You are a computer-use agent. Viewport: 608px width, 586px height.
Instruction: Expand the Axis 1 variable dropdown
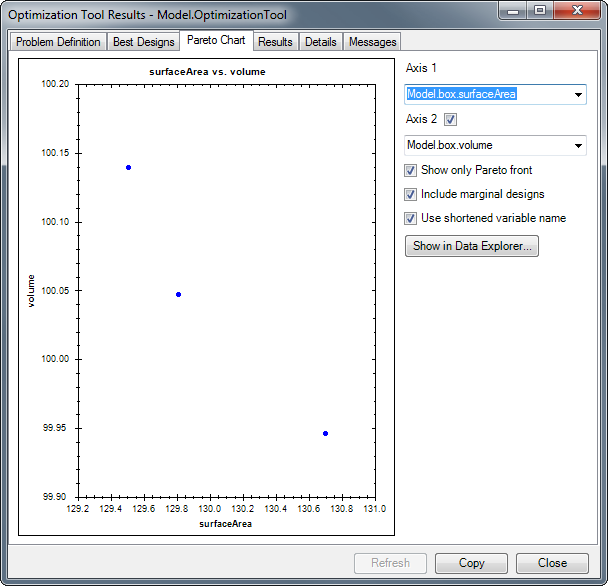tap(579, 95)
